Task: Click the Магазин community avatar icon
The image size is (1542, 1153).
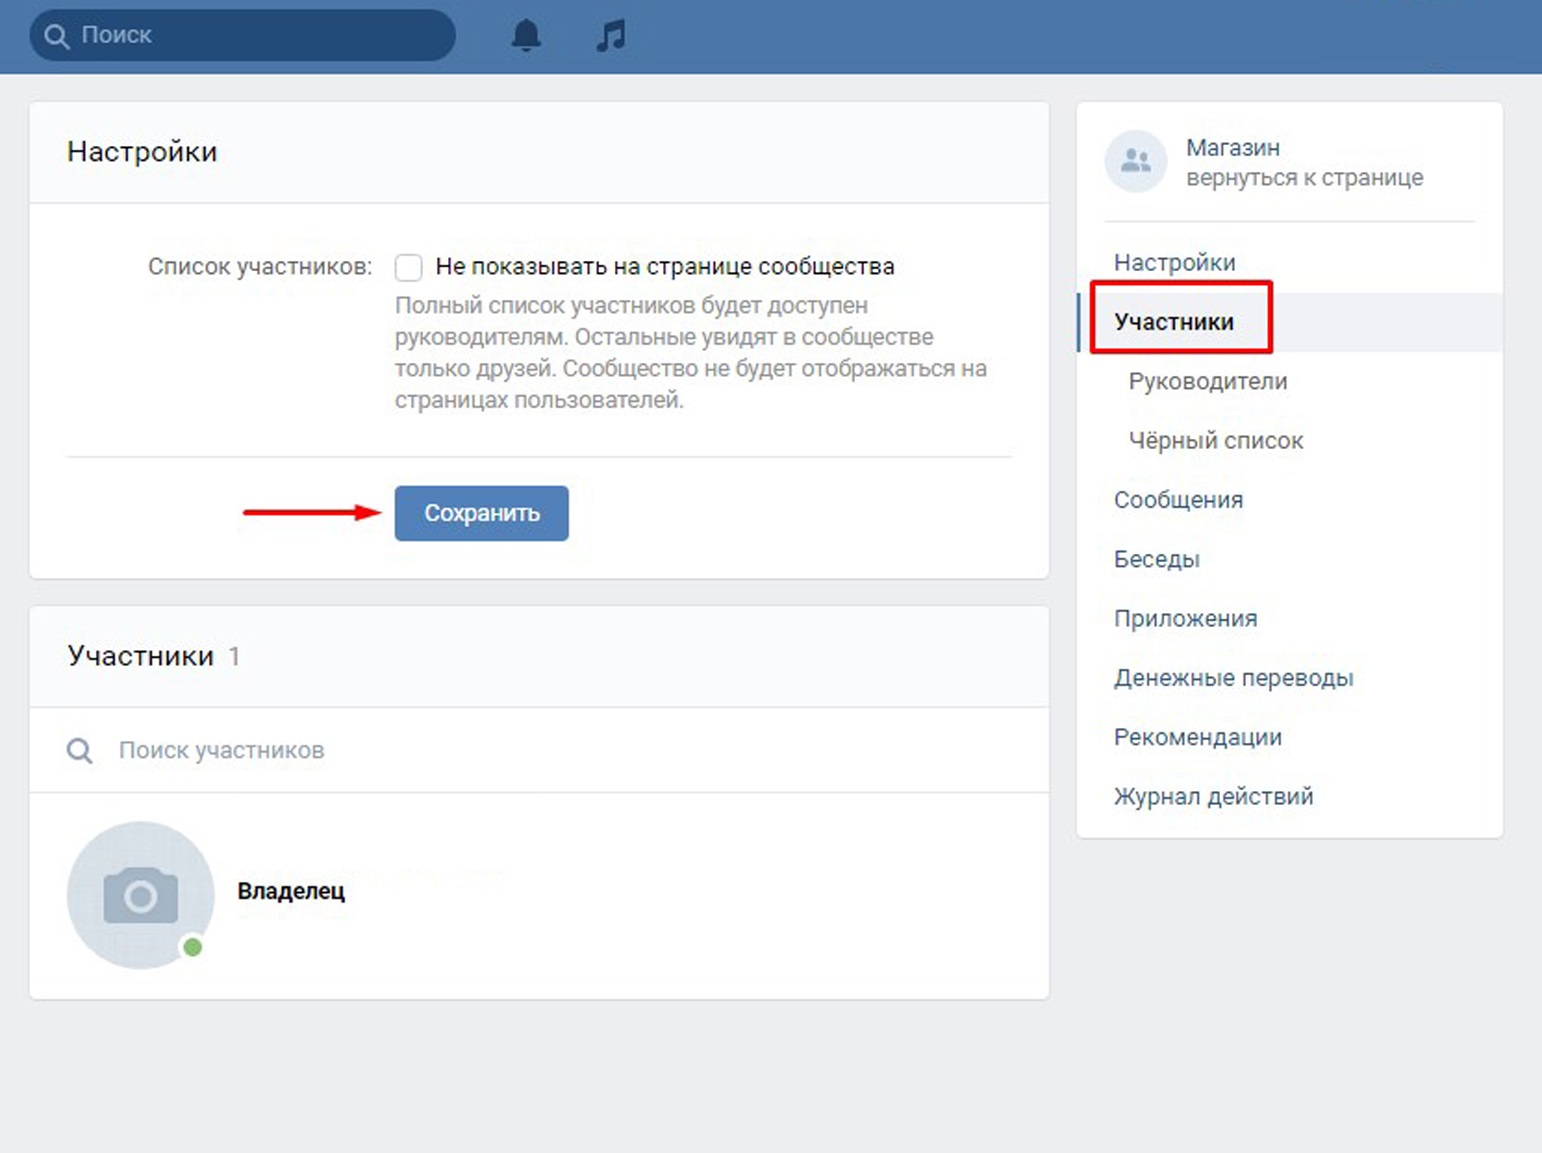Action: tap(1135, 161)
